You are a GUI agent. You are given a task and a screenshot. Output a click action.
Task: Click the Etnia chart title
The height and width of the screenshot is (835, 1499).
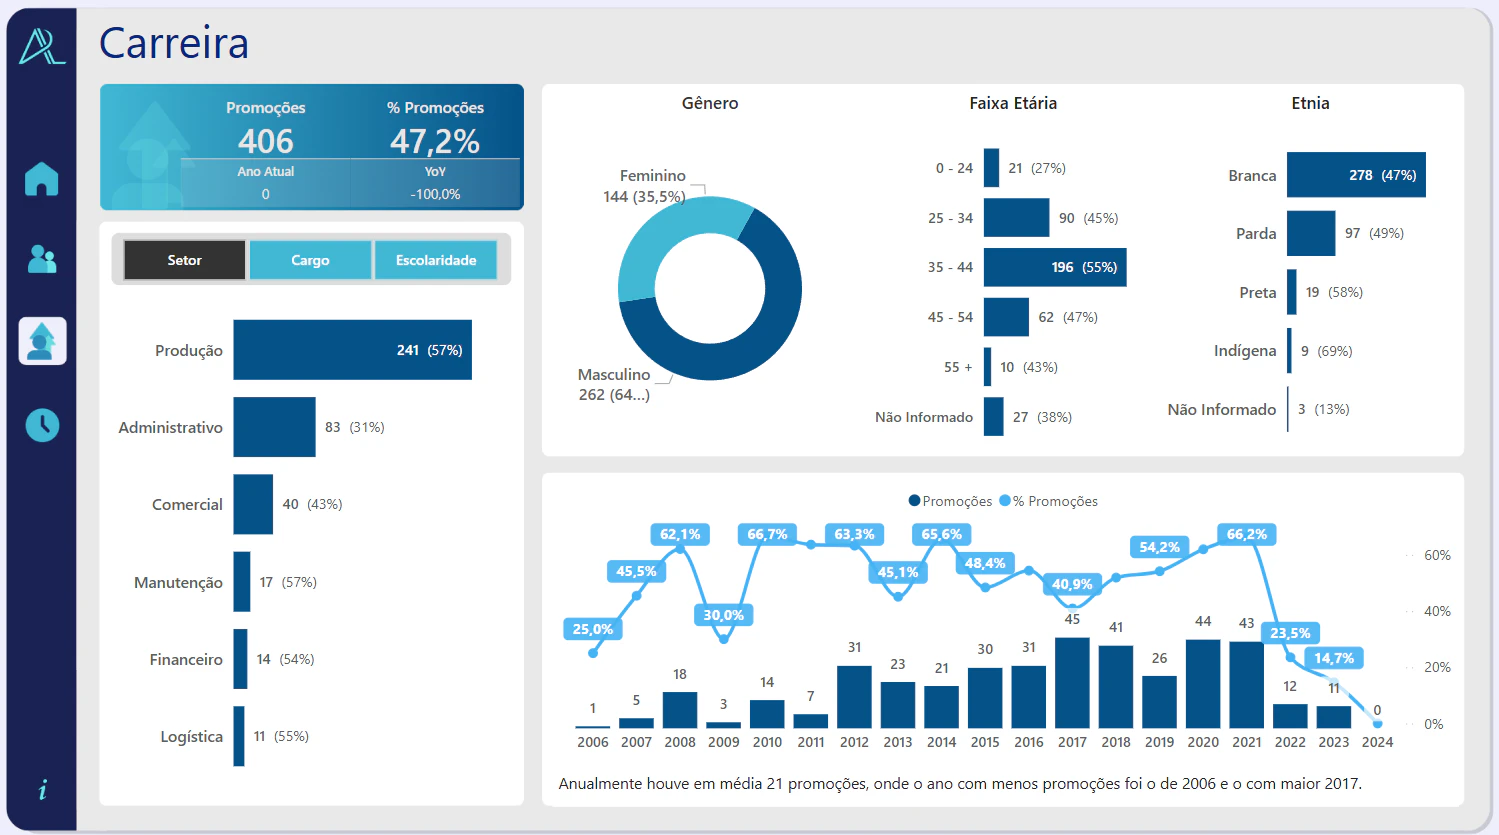1310,103
